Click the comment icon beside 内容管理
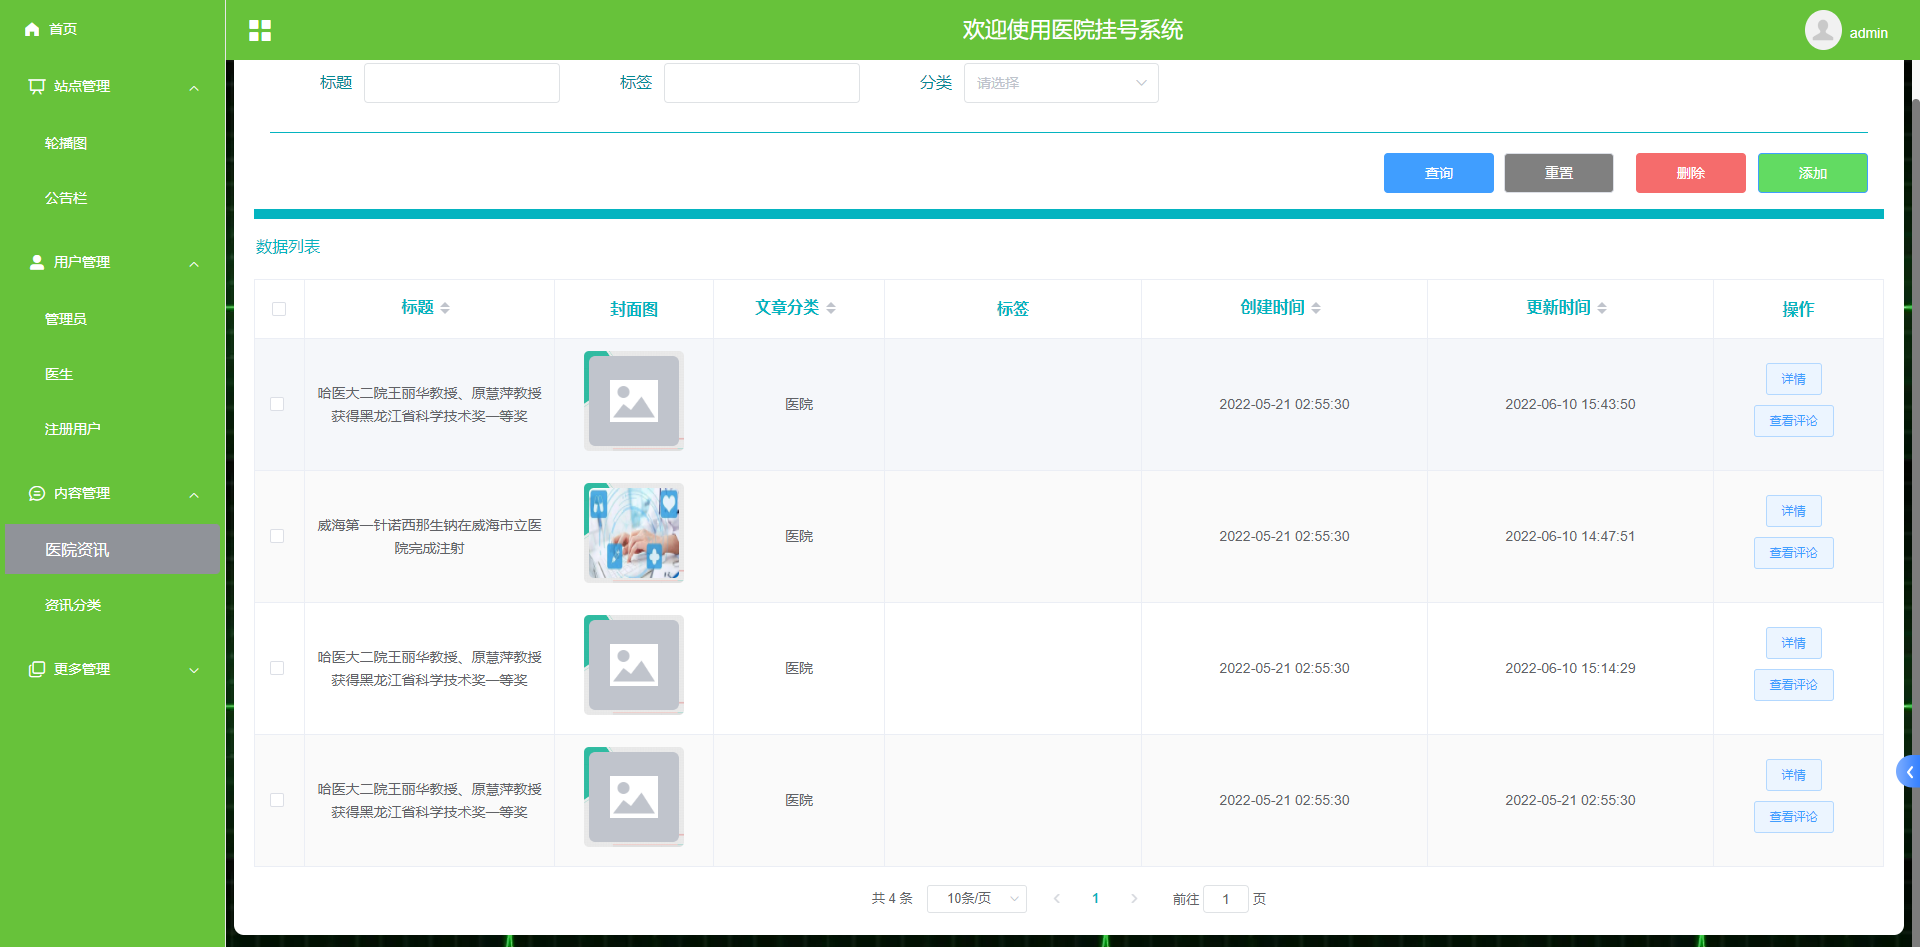This screenshot has height=947, width=1920. (36, 493)
